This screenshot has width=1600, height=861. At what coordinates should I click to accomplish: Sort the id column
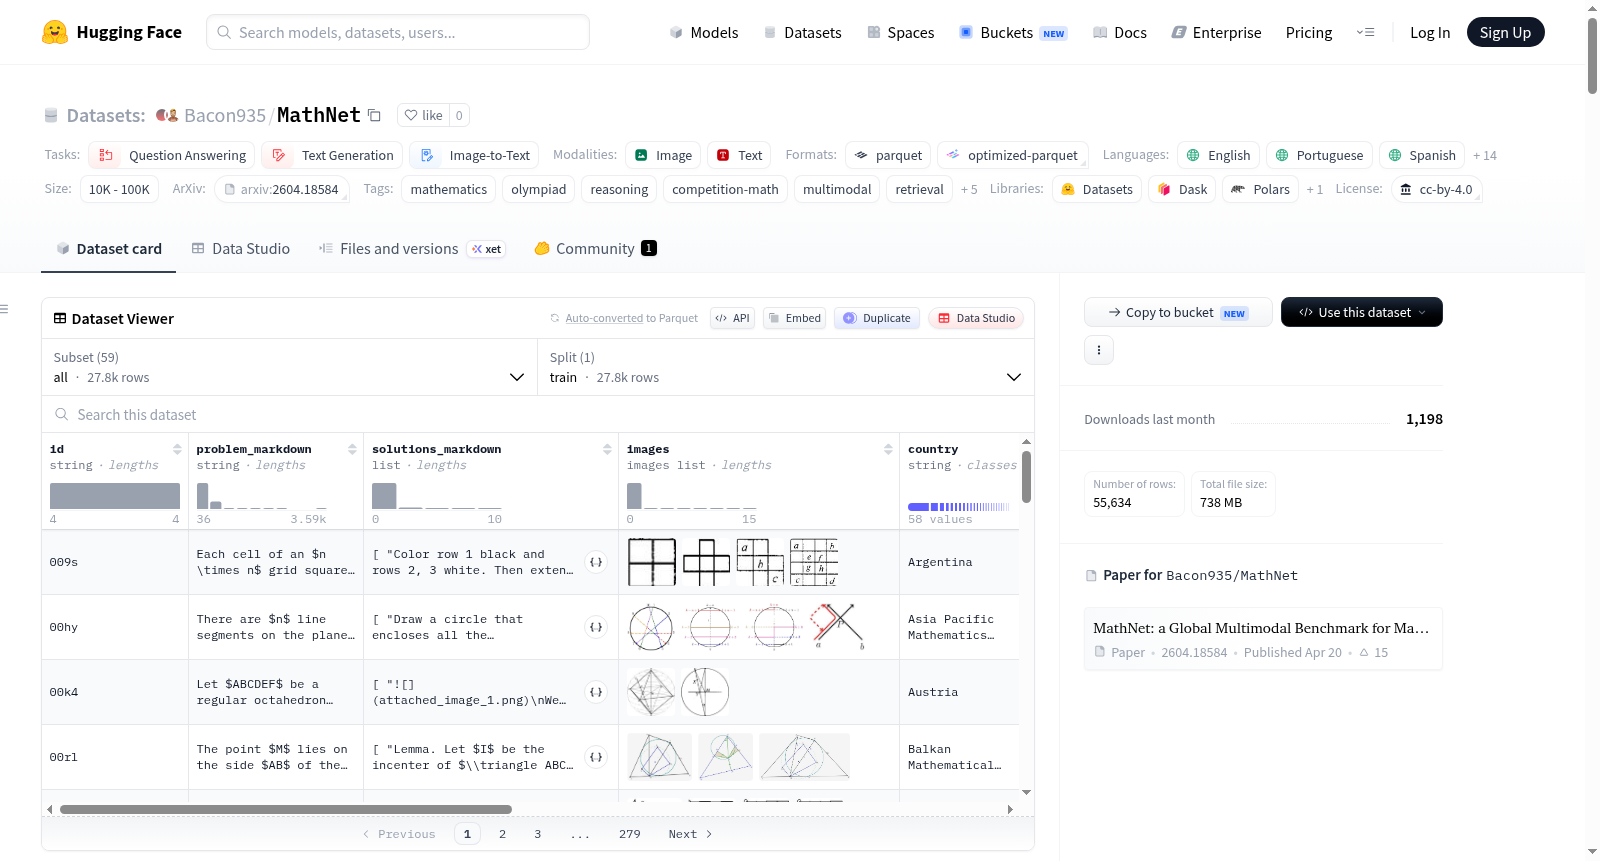[x=177, y=450]
